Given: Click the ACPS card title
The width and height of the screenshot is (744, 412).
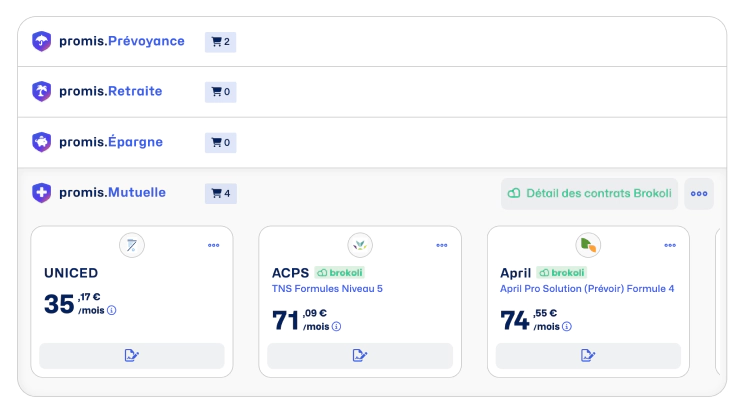Looking at the screenshot, I should [290, 273].
